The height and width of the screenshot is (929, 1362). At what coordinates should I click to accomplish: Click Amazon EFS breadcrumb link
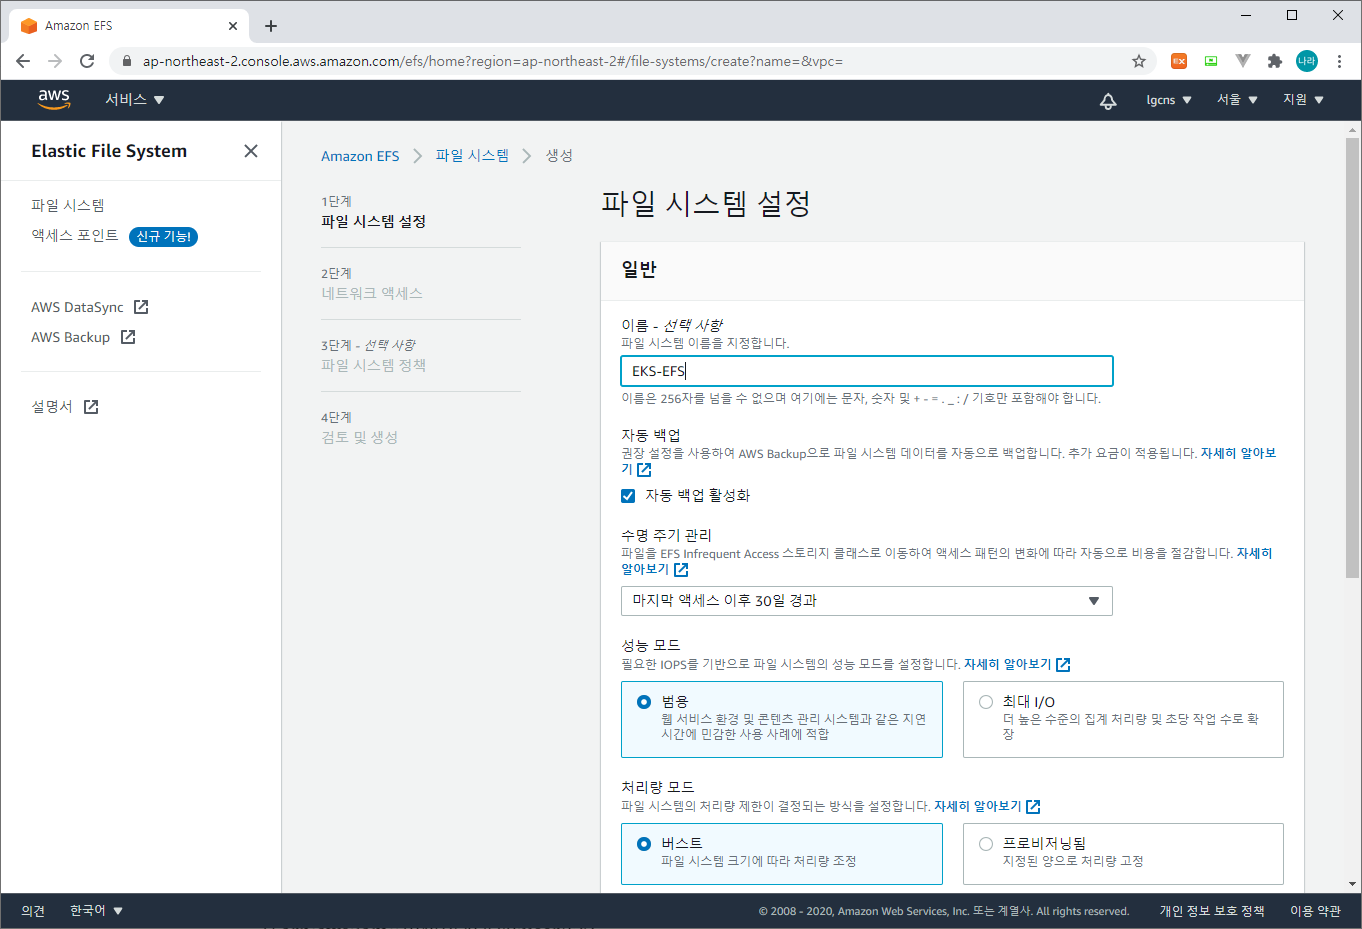pyautogui.click(x=360, y=156)
